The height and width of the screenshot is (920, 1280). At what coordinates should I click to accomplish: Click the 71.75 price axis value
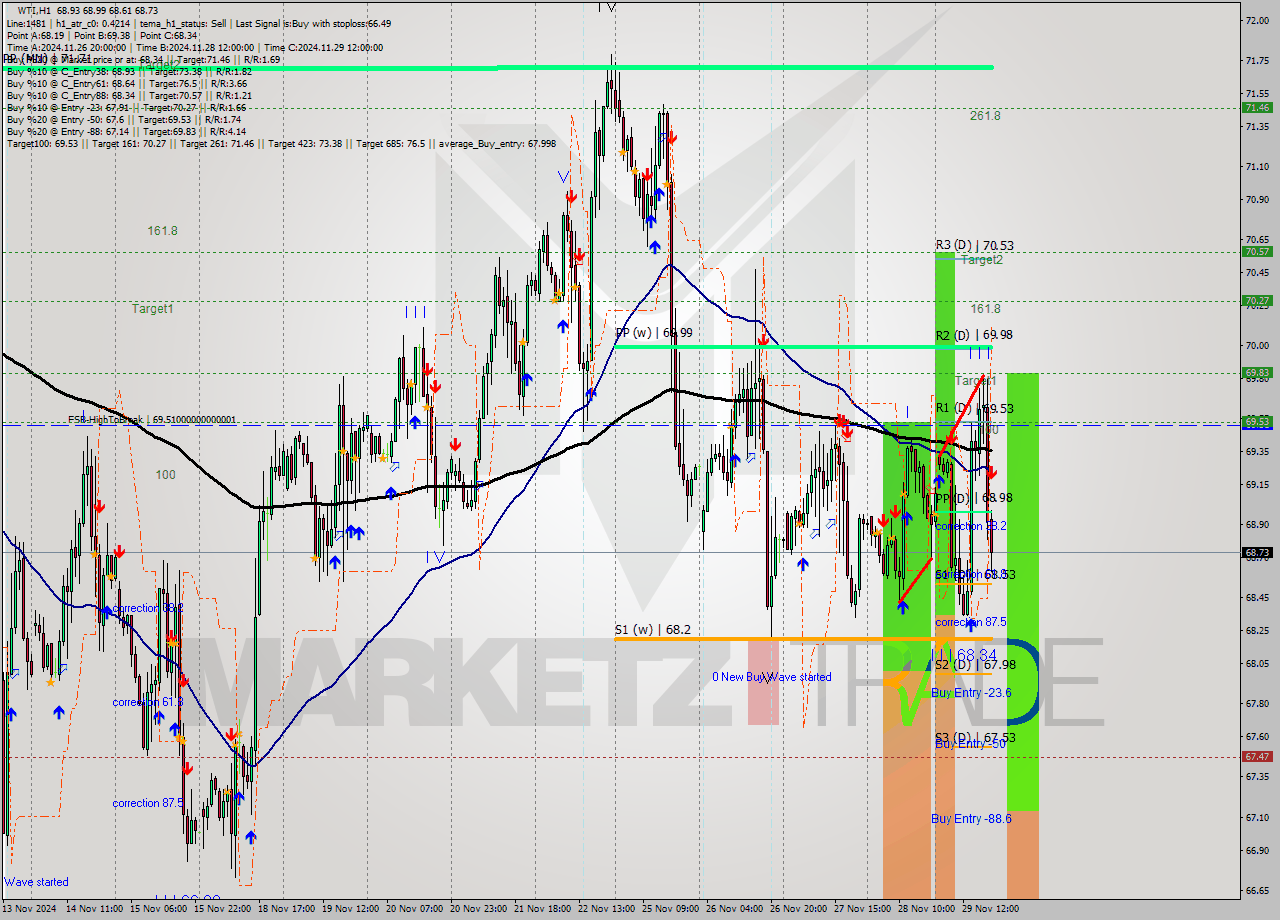pyautogui.click(x=1257, y=61)
